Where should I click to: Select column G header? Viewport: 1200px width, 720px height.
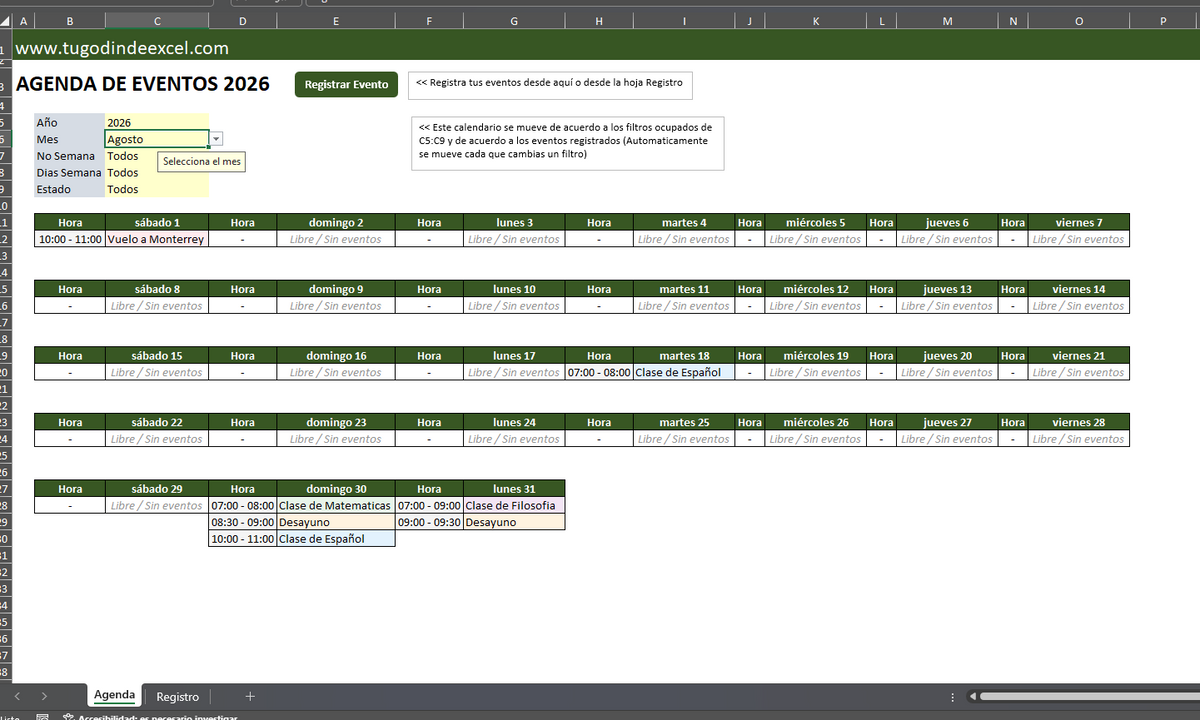pyautogui.click(x=513, y=20)
